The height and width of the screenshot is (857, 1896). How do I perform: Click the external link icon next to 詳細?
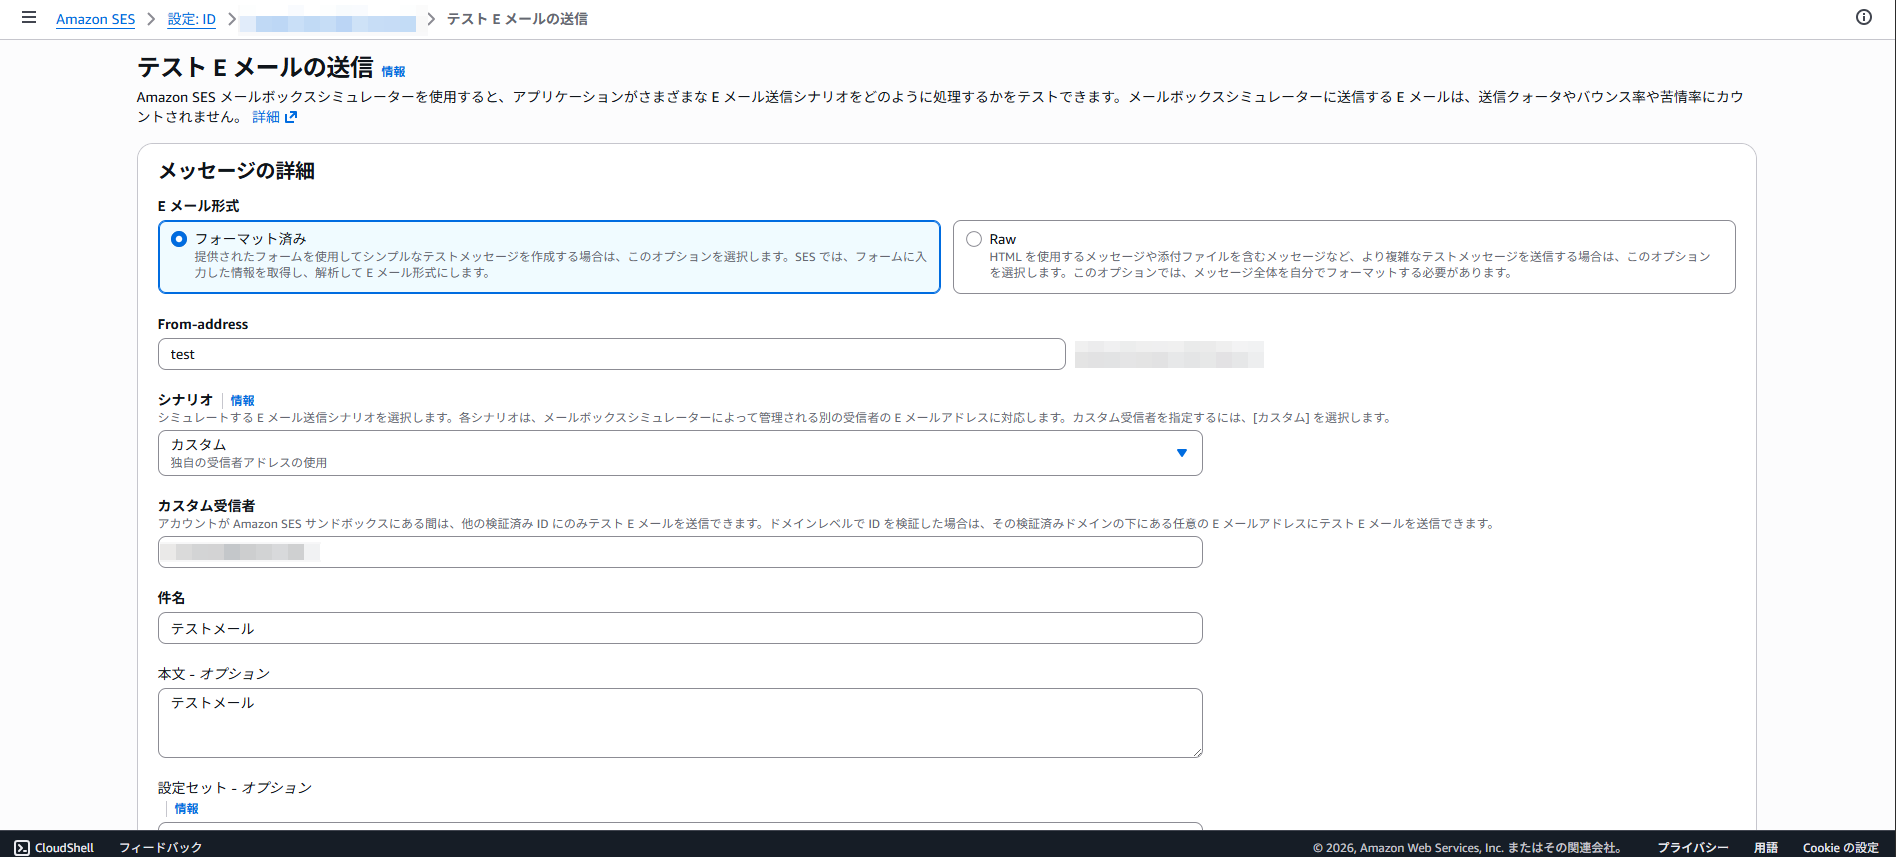click(x=291, y=117)
